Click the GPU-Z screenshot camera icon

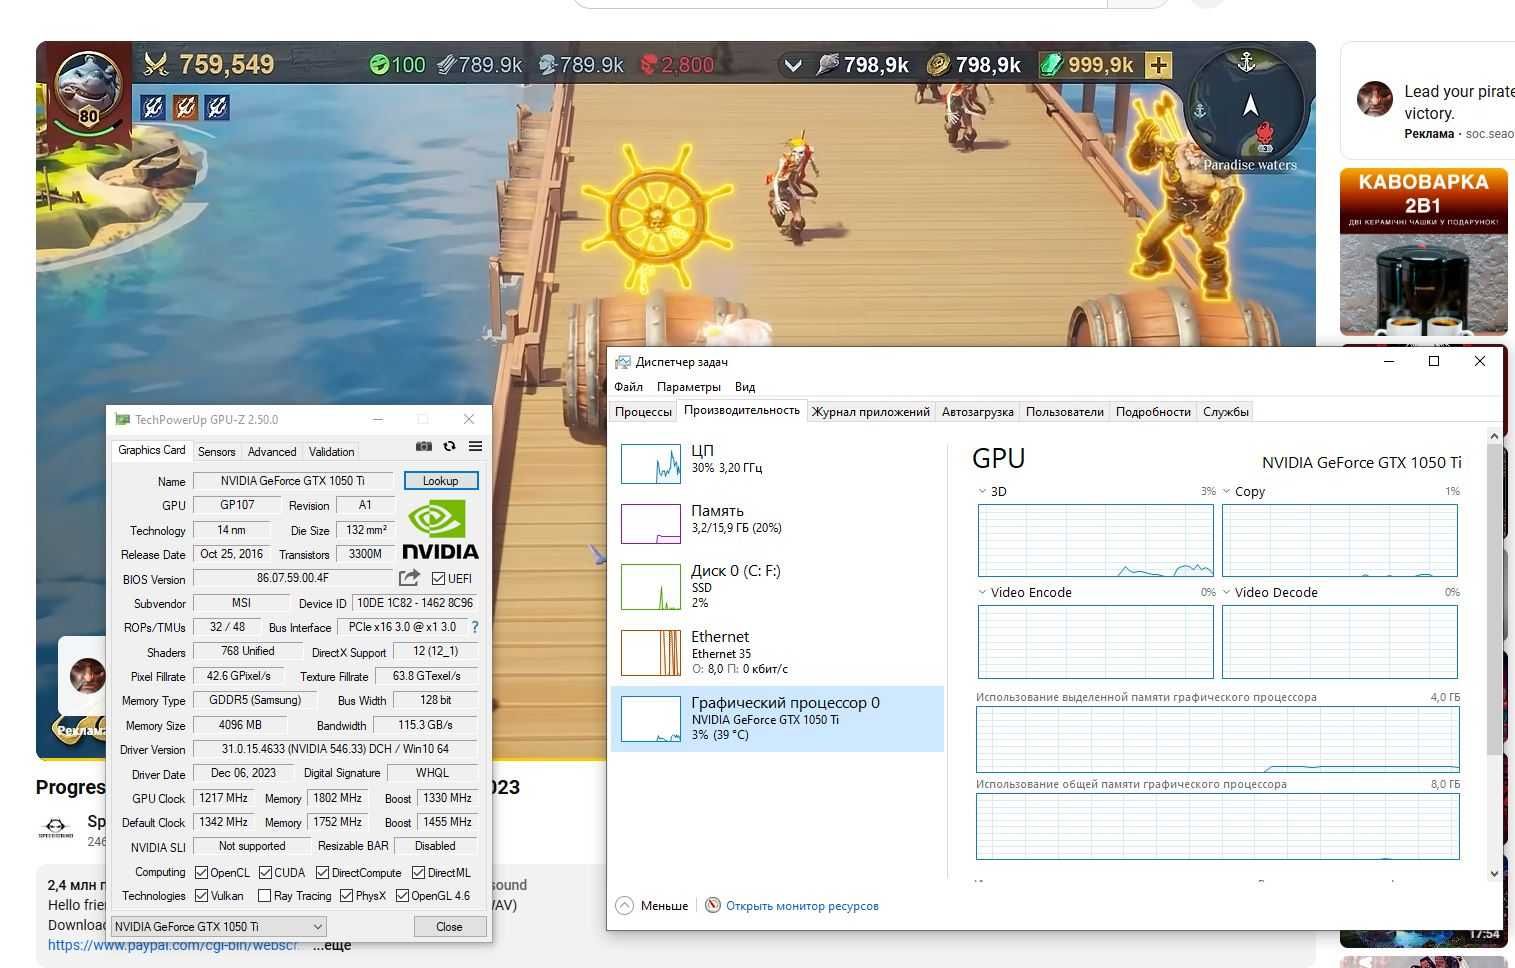424,446
